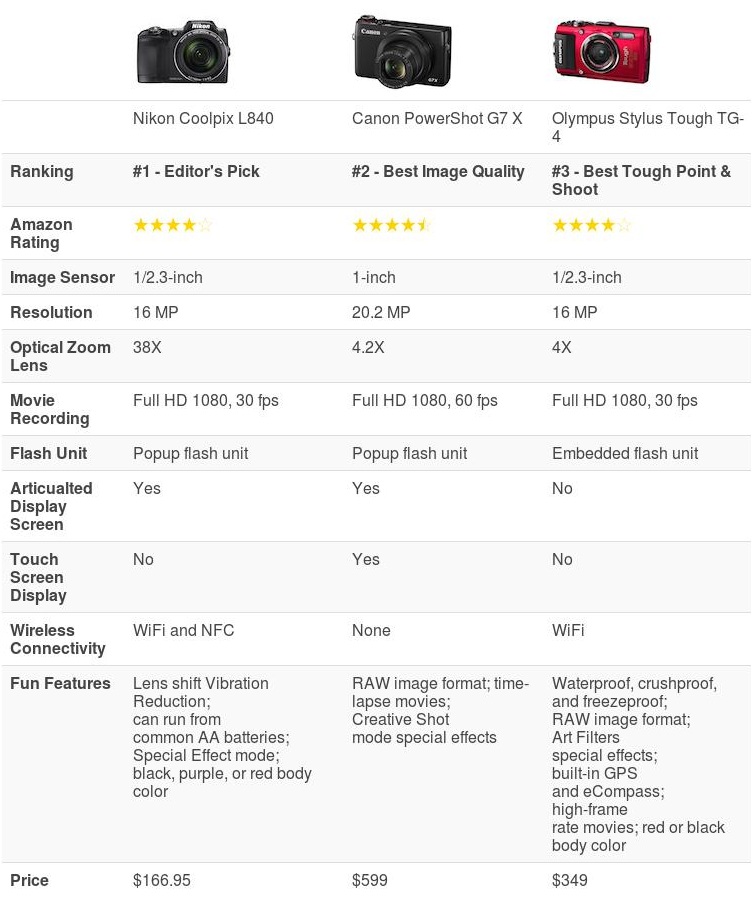Select the #3 - Best Tough Point & Shoot ranking

641,180
